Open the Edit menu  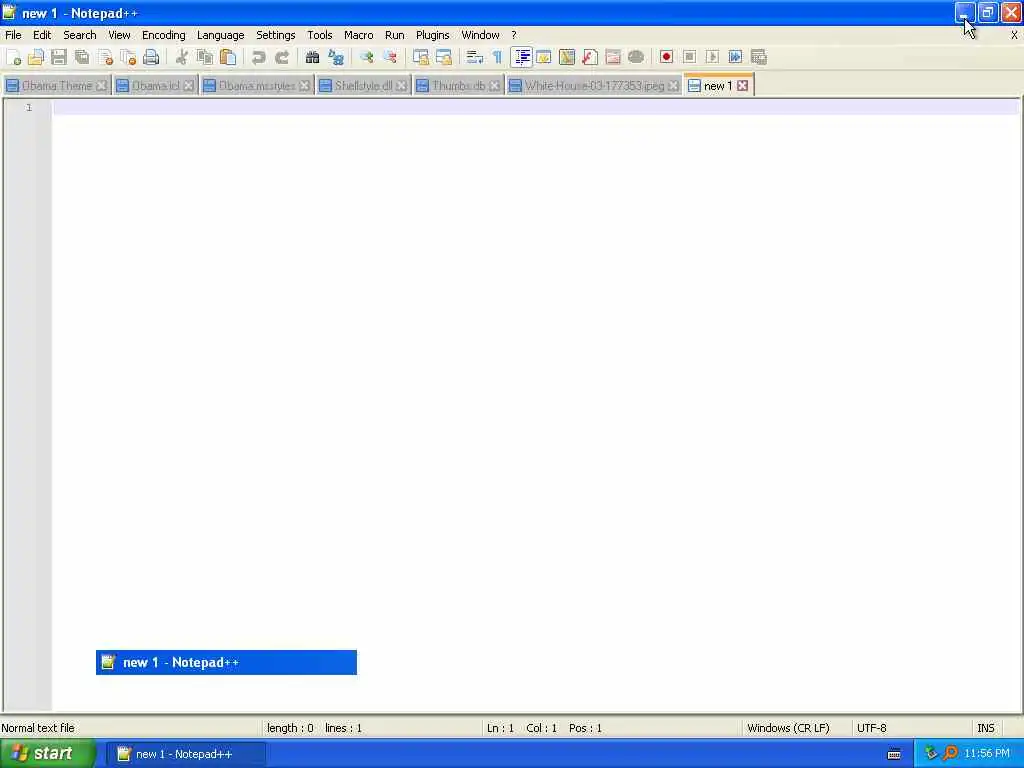[x=42, y=35]
